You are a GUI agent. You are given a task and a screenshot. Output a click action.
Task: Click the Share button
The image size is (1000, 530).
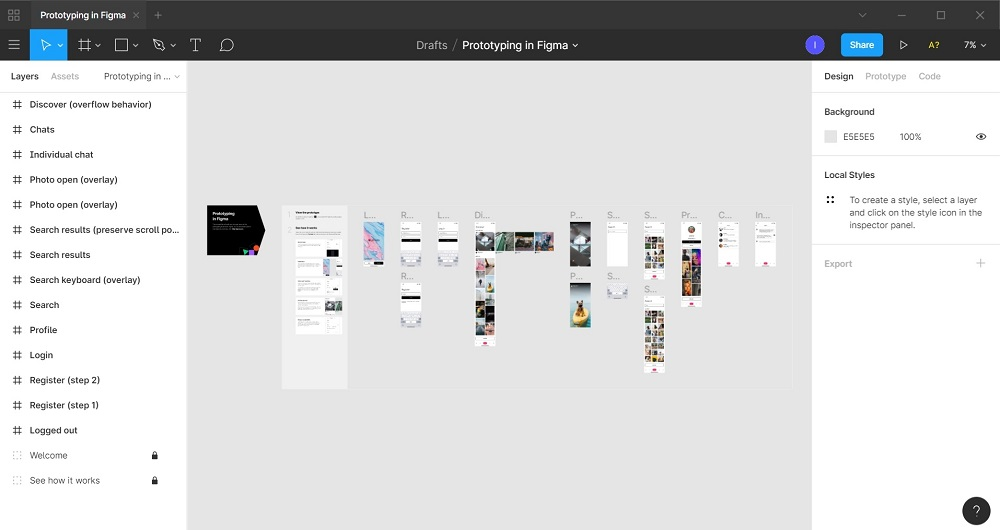pyautogui.click(x=862, y=45)
